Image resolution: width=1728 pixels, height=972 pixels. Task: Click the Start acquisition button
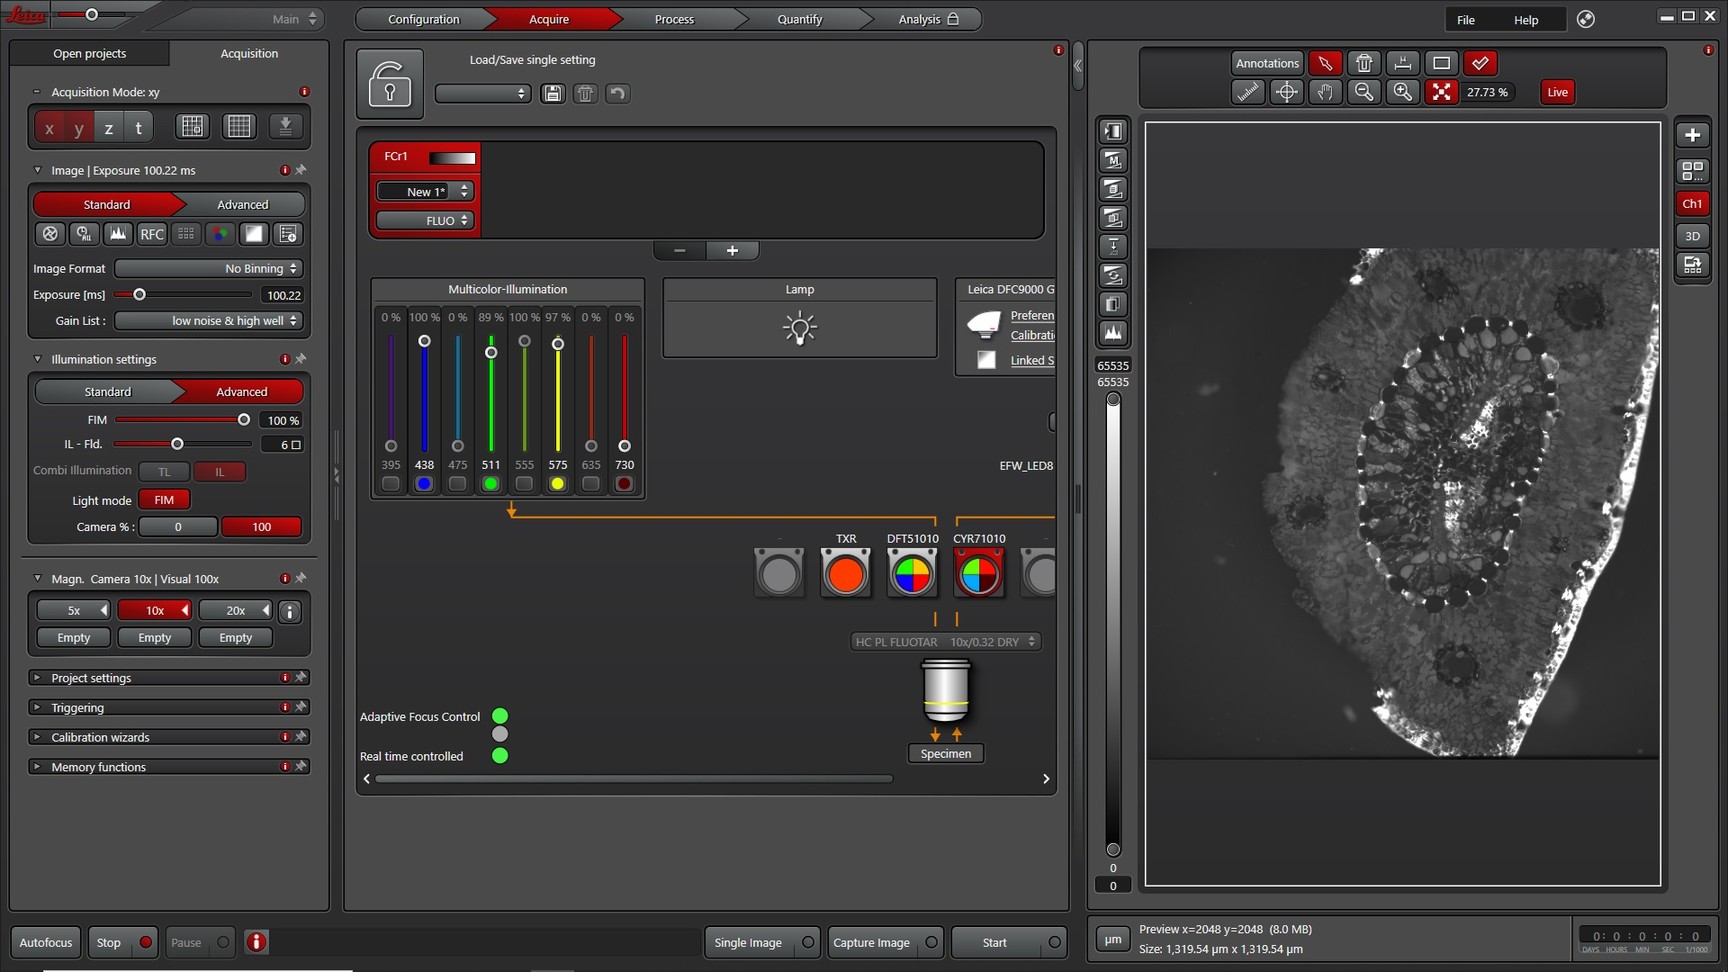[994, 941]
